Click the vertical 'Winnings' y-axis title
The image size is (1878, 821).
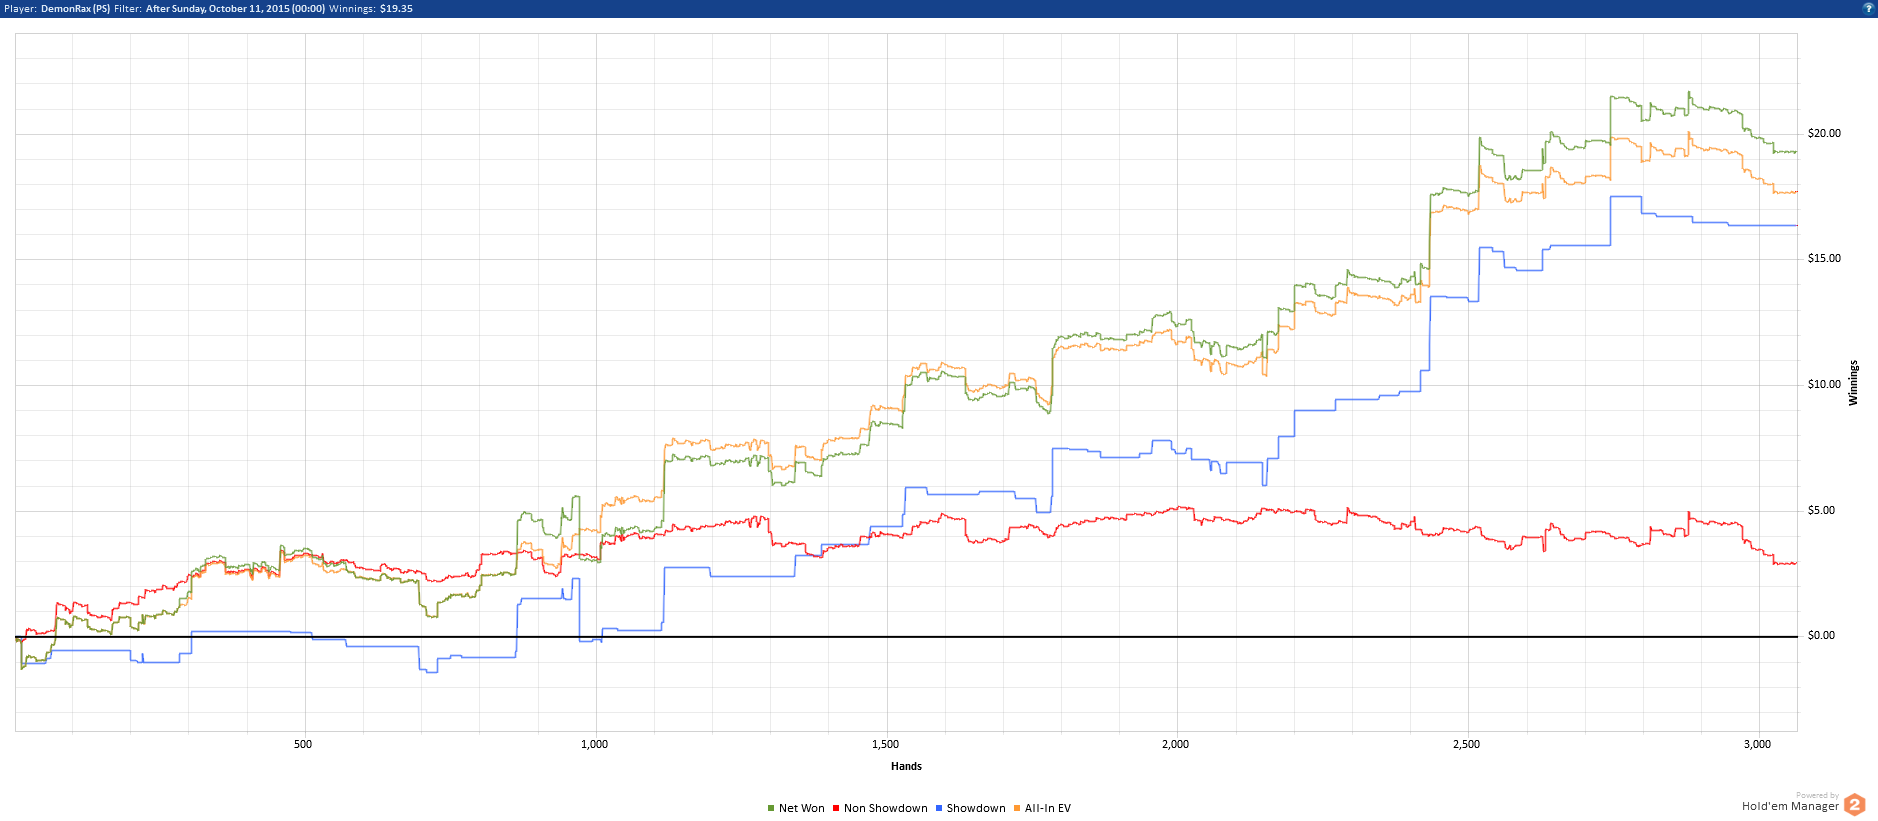(1853, 383)
